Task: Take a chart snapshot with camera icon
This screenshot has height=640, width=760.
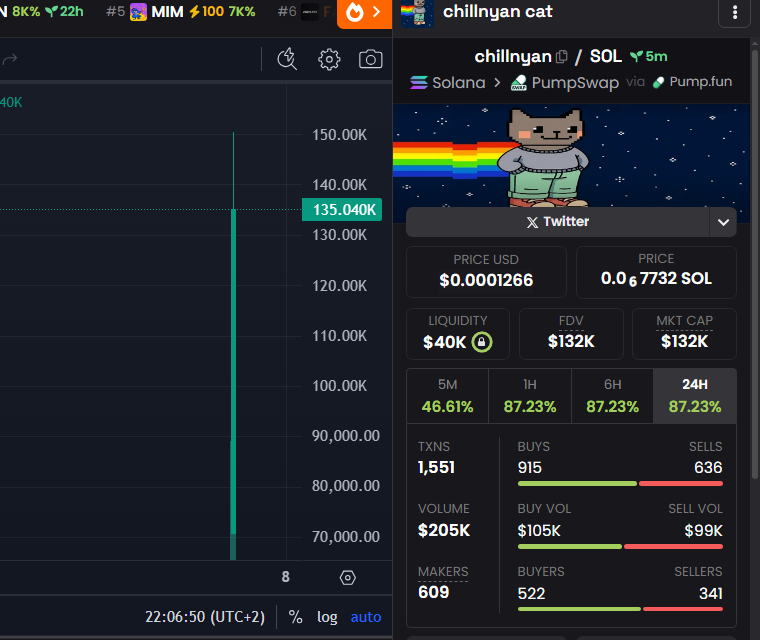Action: pos(370,59)
